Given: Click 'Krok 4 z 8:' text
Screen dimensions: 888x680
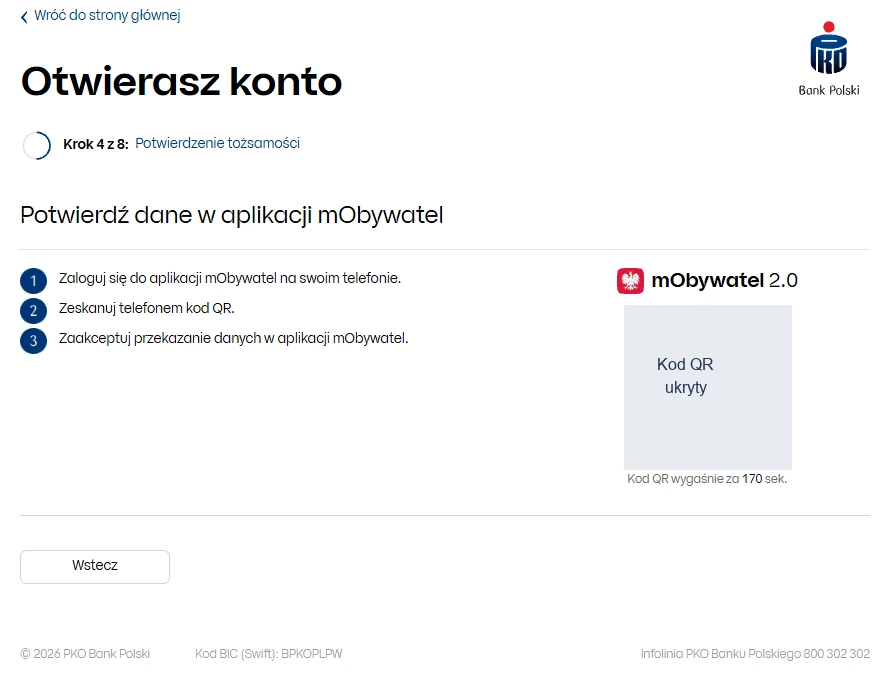Looking at the screenshot, I should (x=96, y=144).
